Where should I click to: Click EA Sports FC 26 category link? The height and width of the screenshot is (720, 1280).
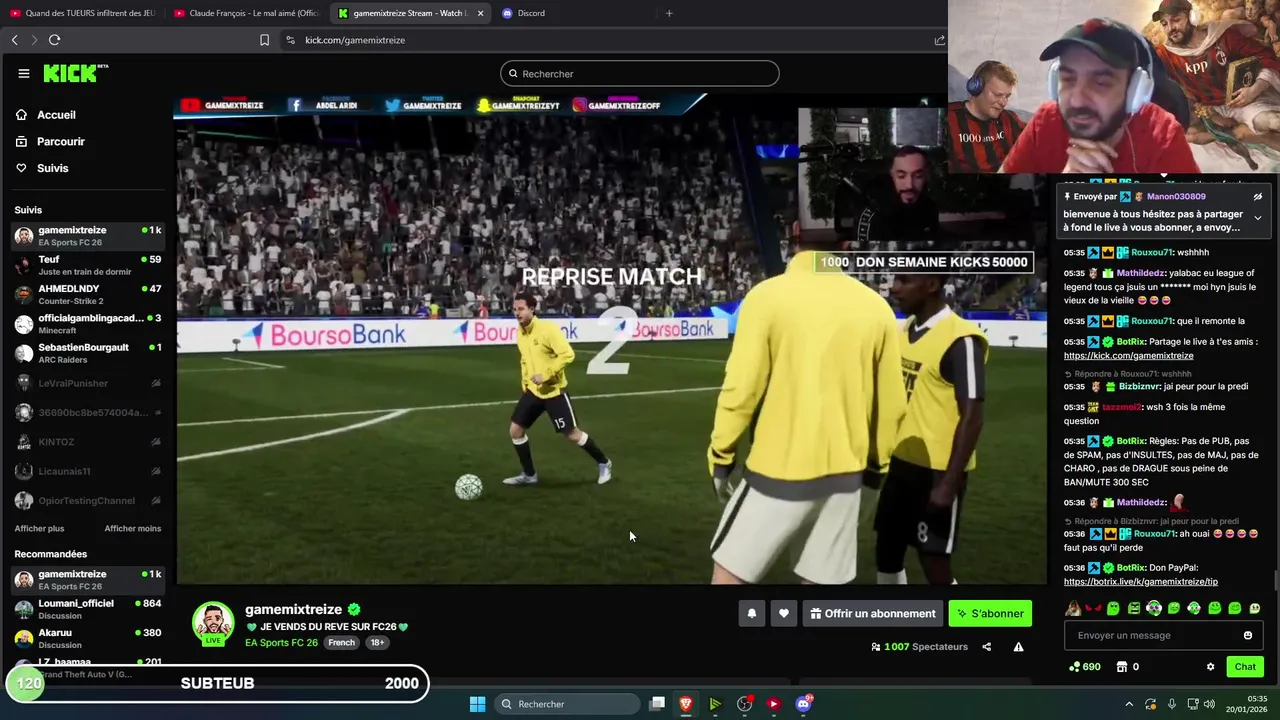click(281, 643)
